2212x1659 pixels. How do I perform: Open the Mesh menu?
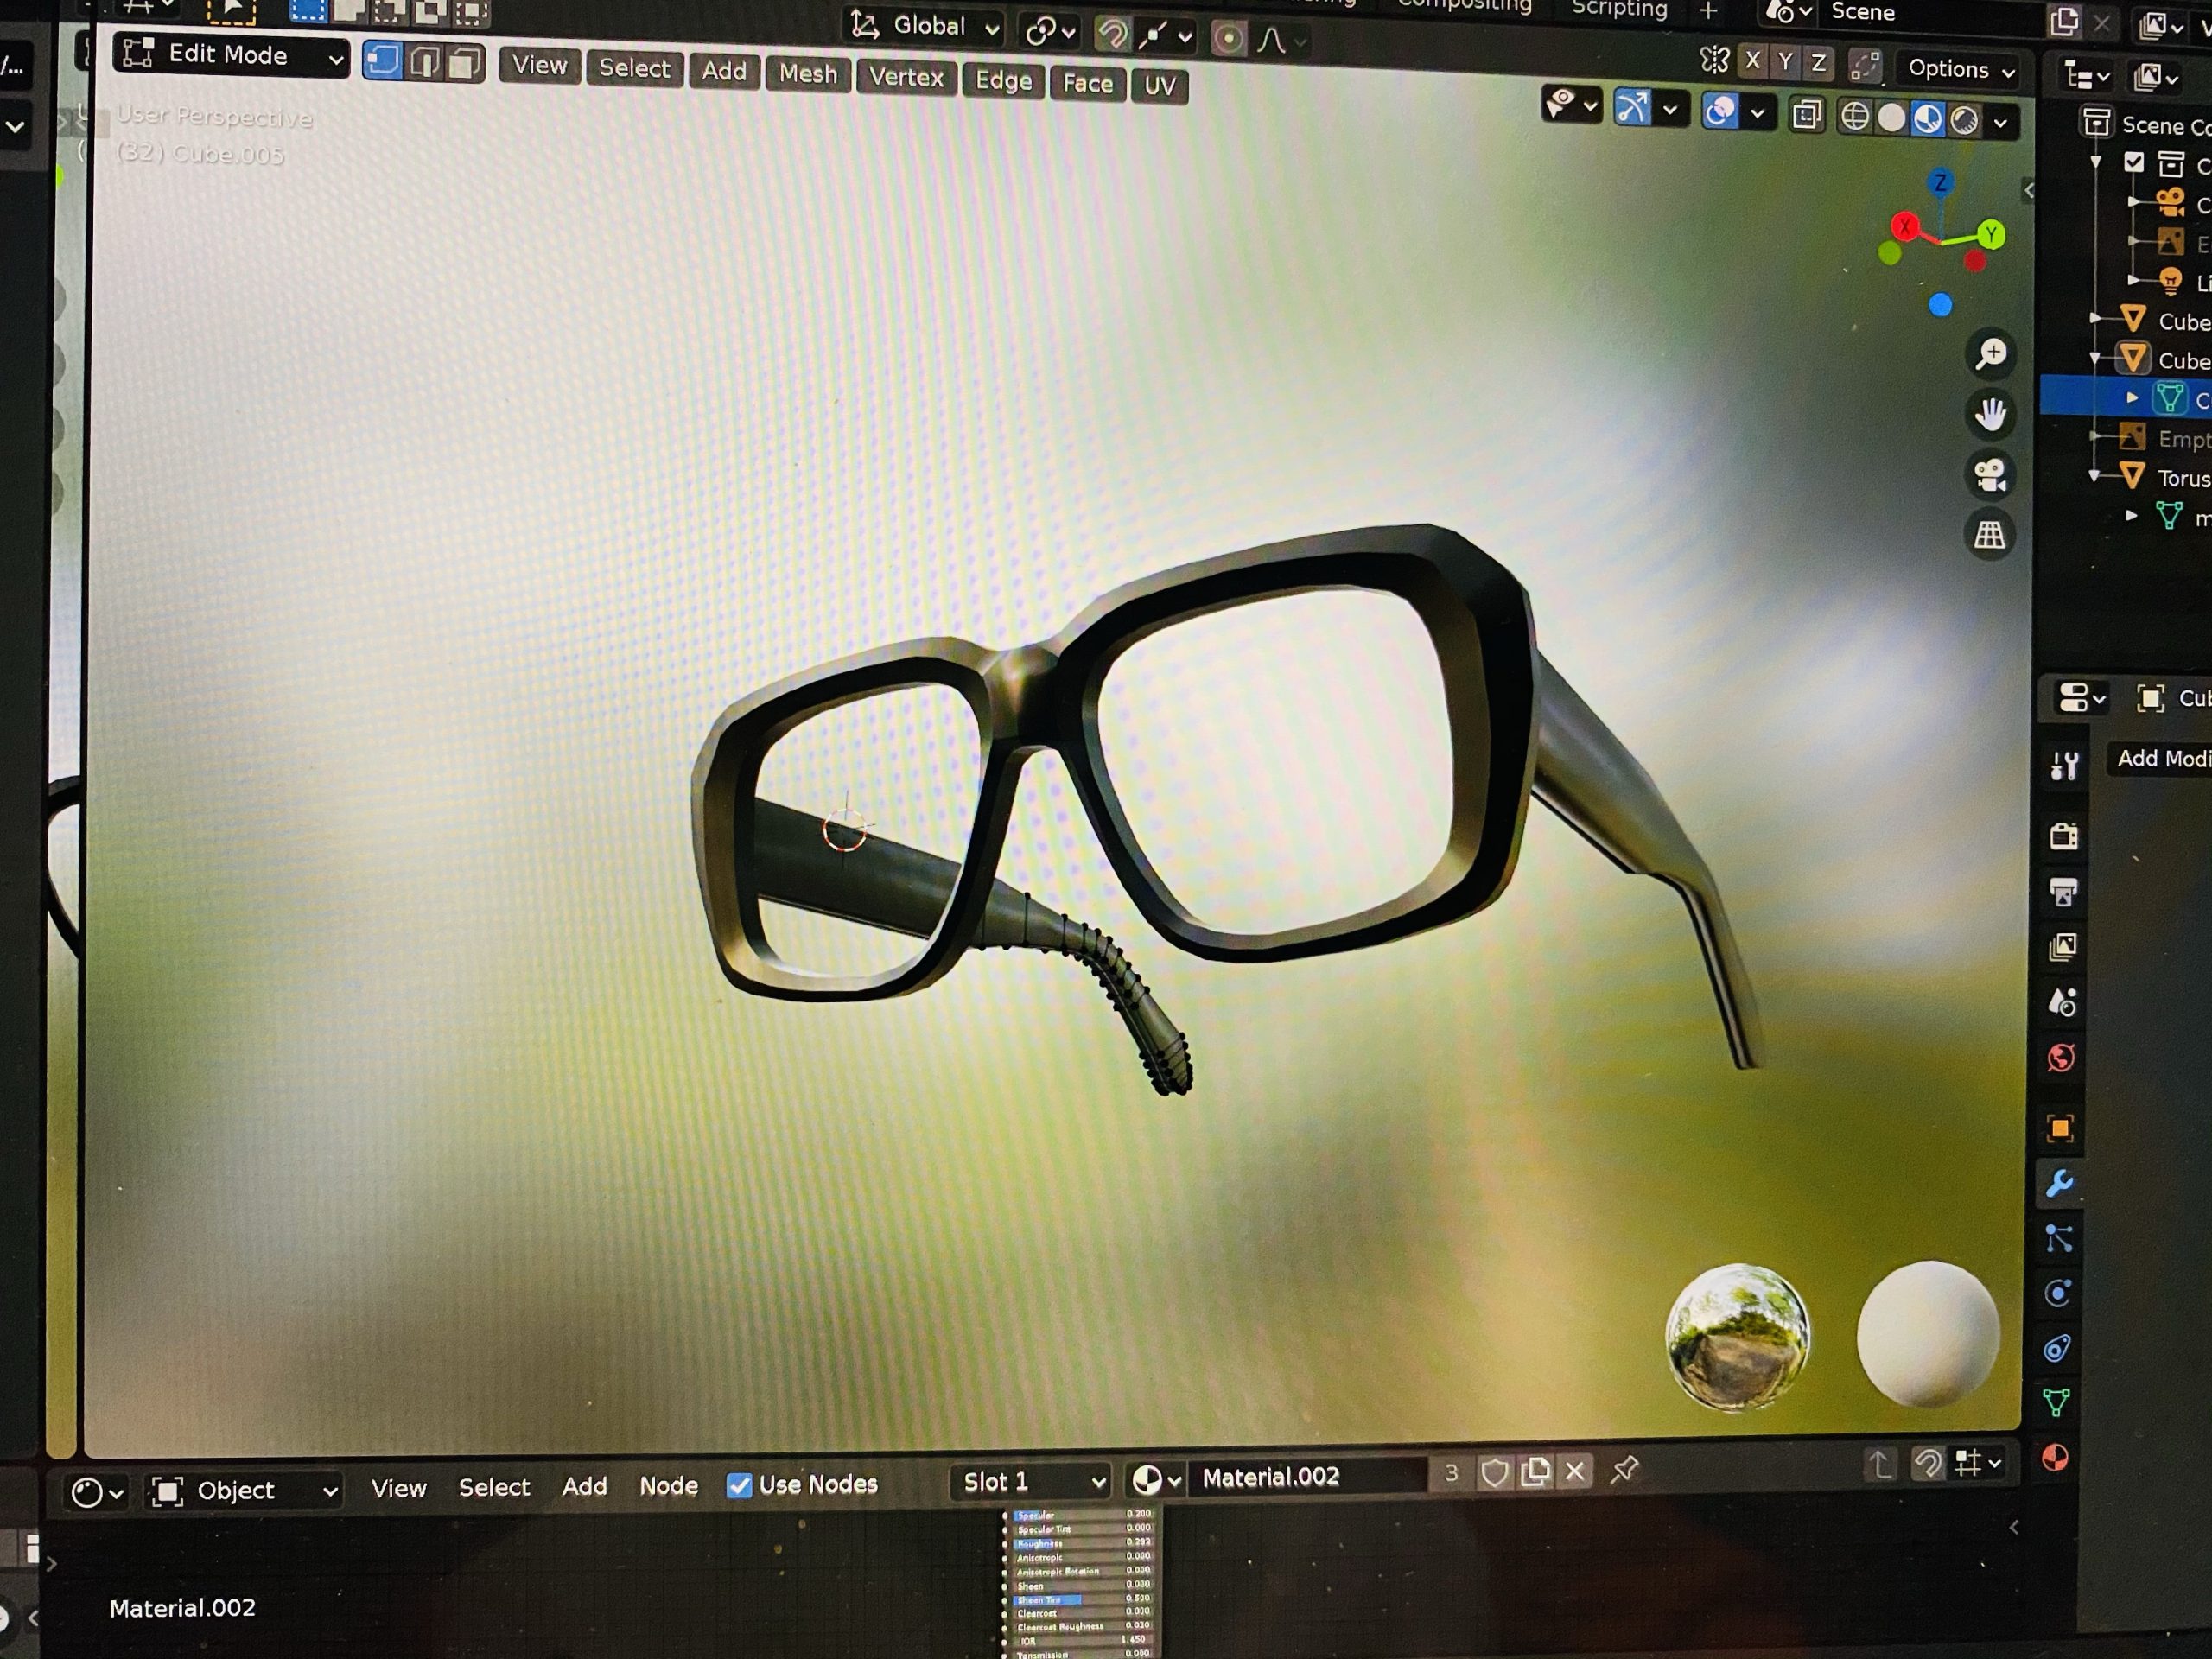pyautogui.click(x=808, y=74)
